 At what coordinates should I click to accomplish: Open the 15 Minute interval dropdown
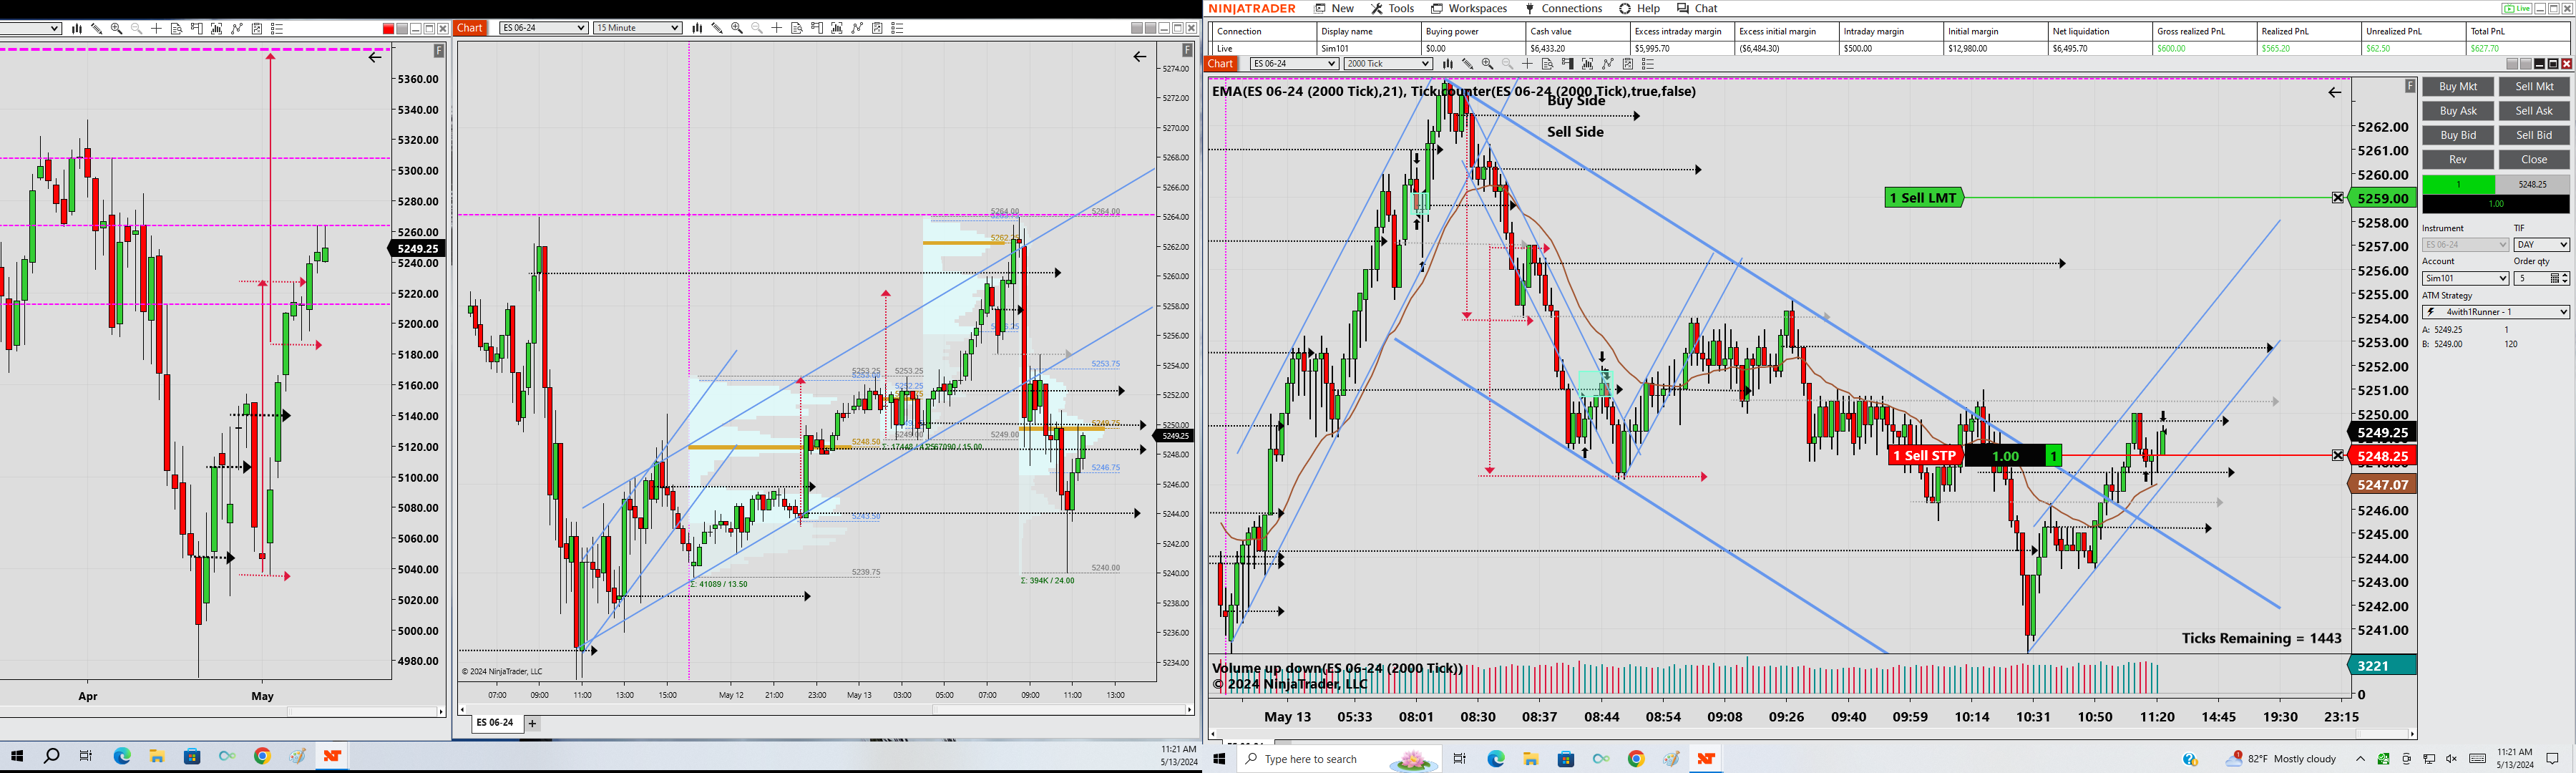point(637,28)
